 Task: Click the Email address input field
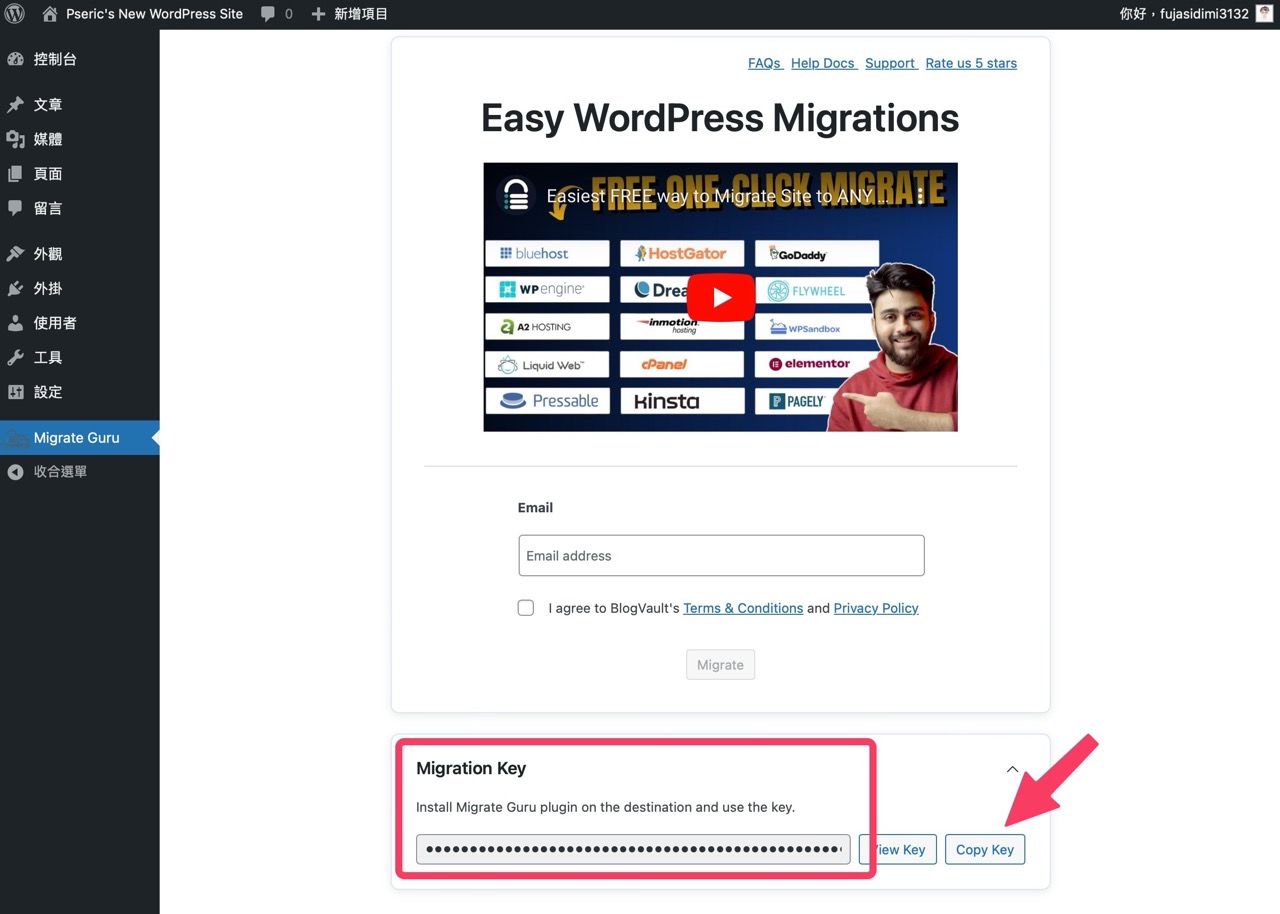pos(721,556)
